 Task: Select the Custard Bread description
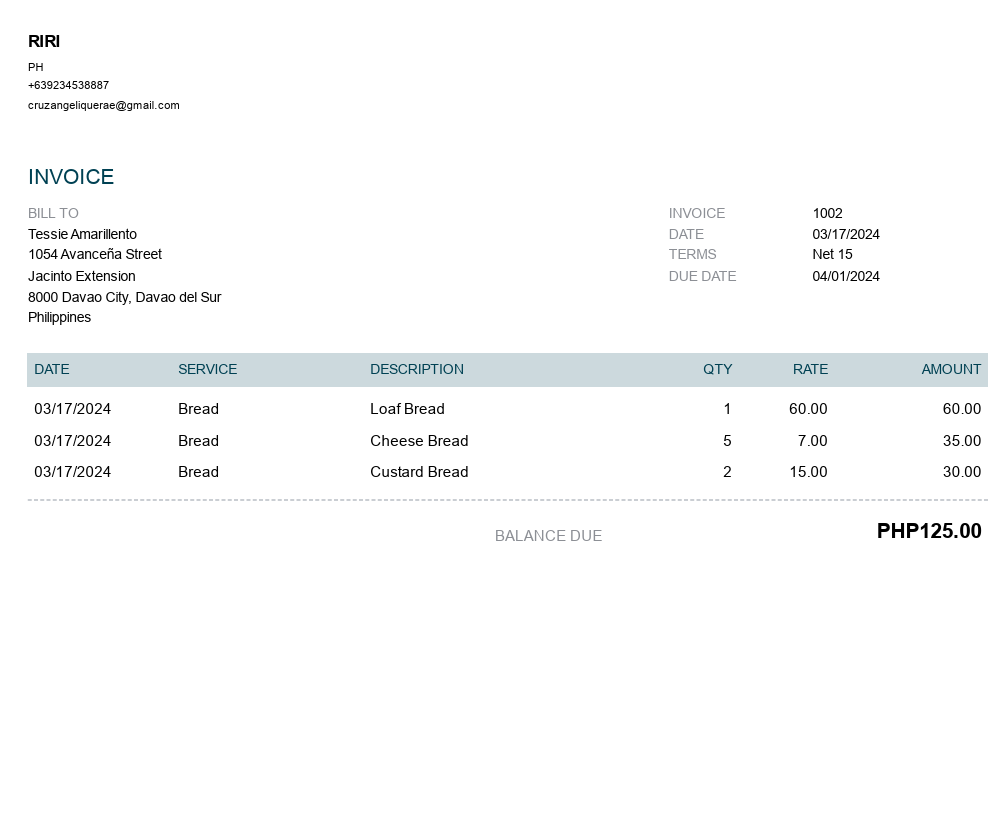[419, 471]
